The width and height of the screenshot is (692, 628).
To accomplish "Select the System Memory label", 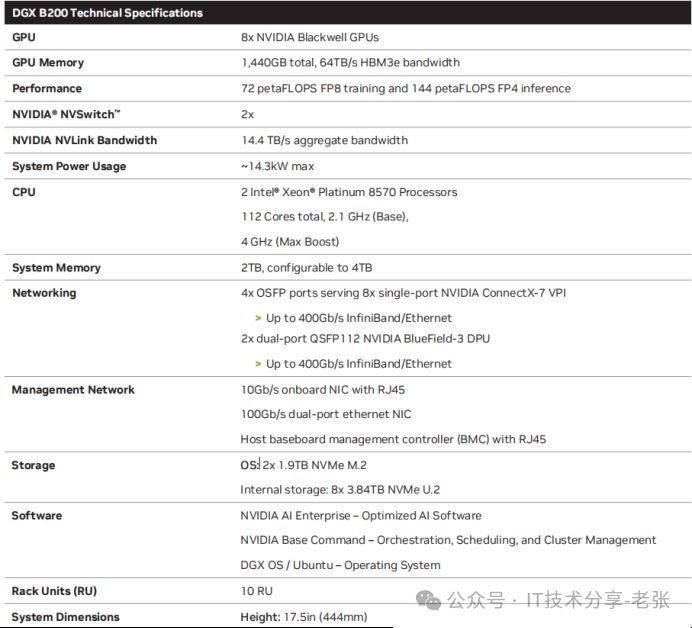I will pos(56,268).
